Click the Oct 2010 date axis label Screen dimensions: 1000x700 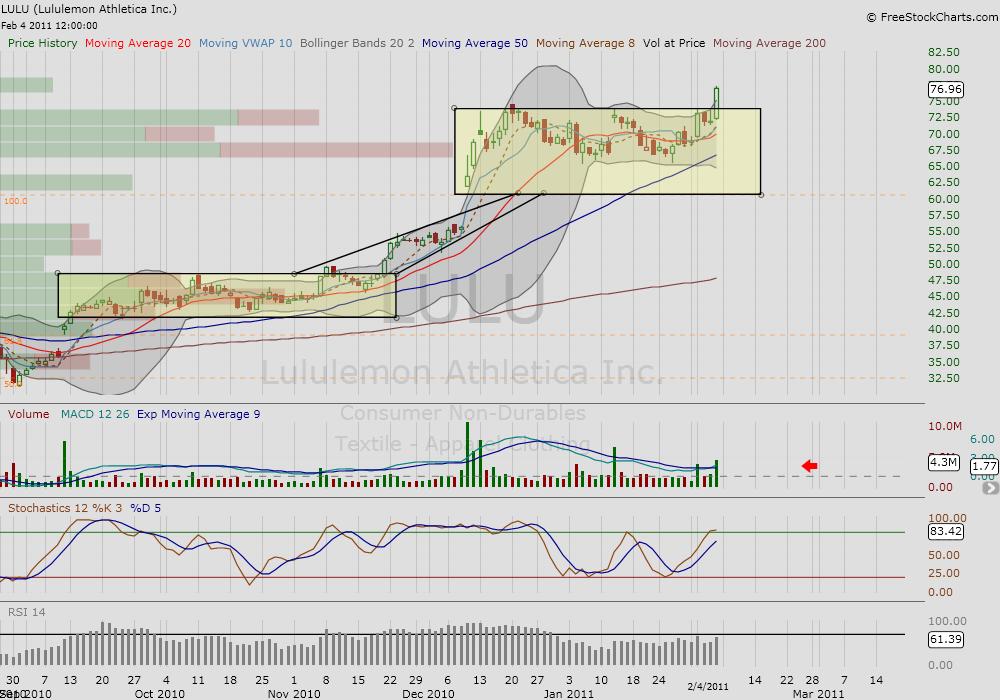(x=159, y=694)
